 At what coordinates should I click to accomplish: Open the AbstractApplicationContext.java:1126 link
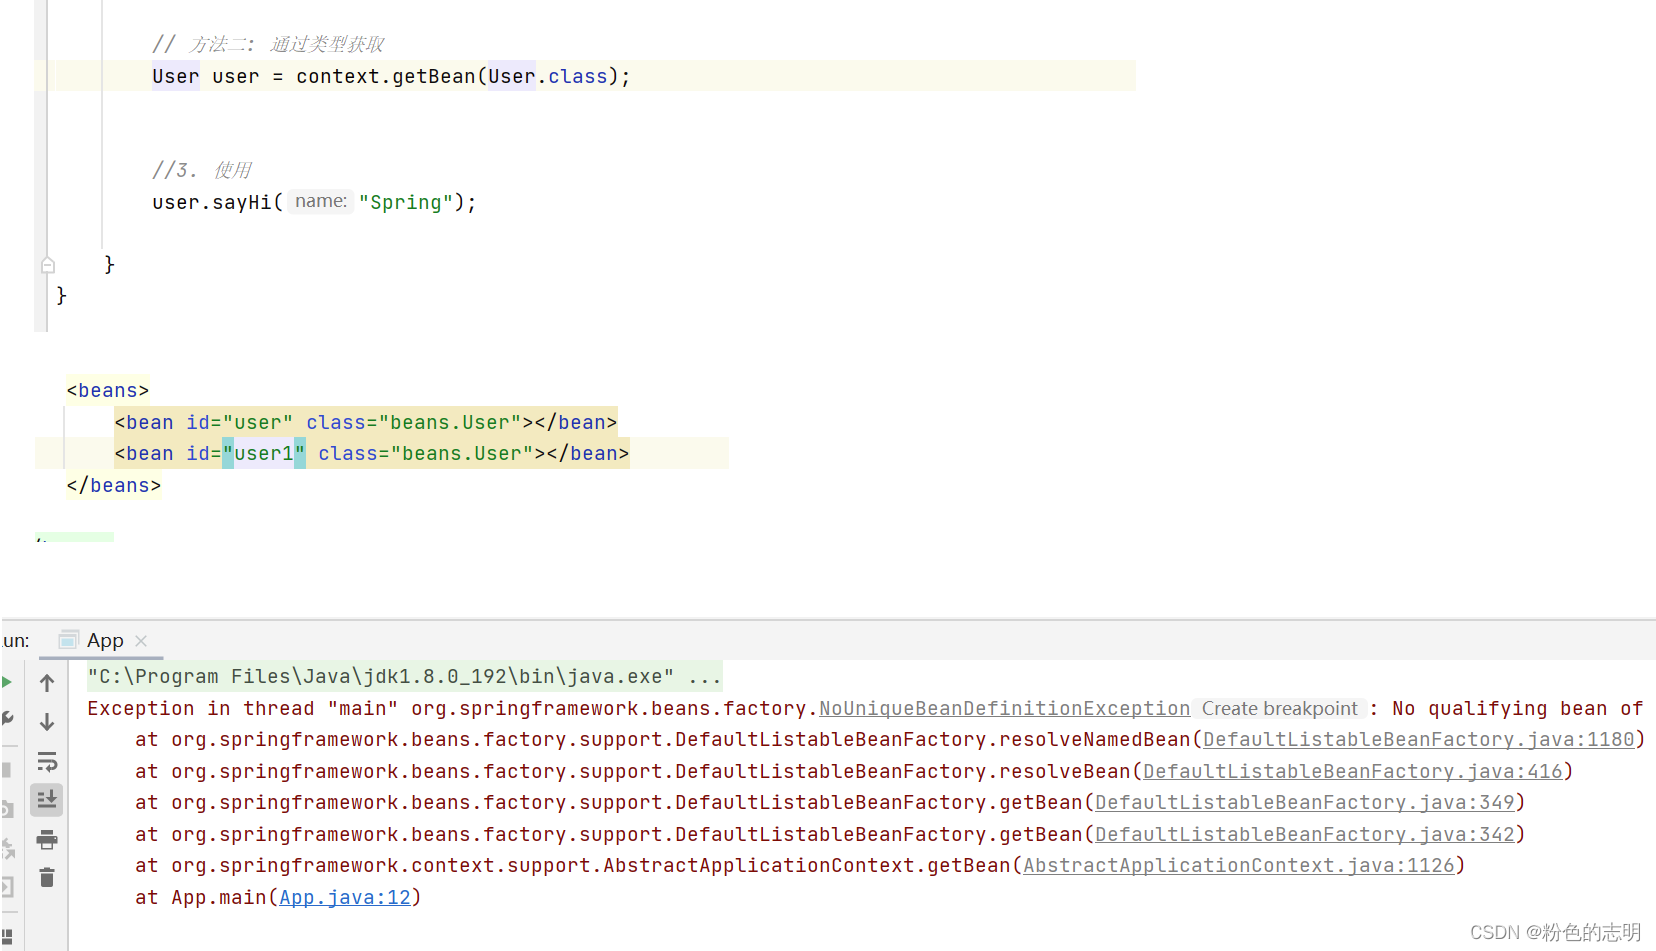pos(1238,866)
